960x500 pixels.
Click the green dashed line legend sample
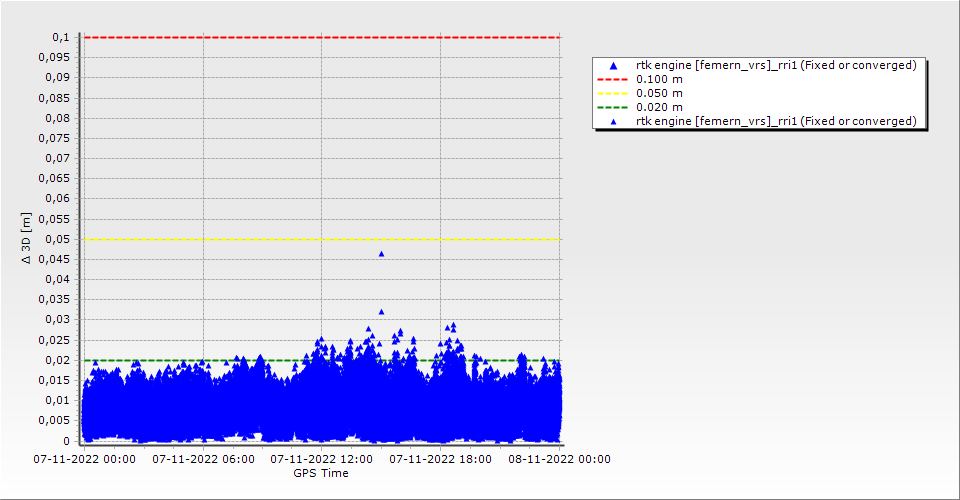tap(614, 107)
